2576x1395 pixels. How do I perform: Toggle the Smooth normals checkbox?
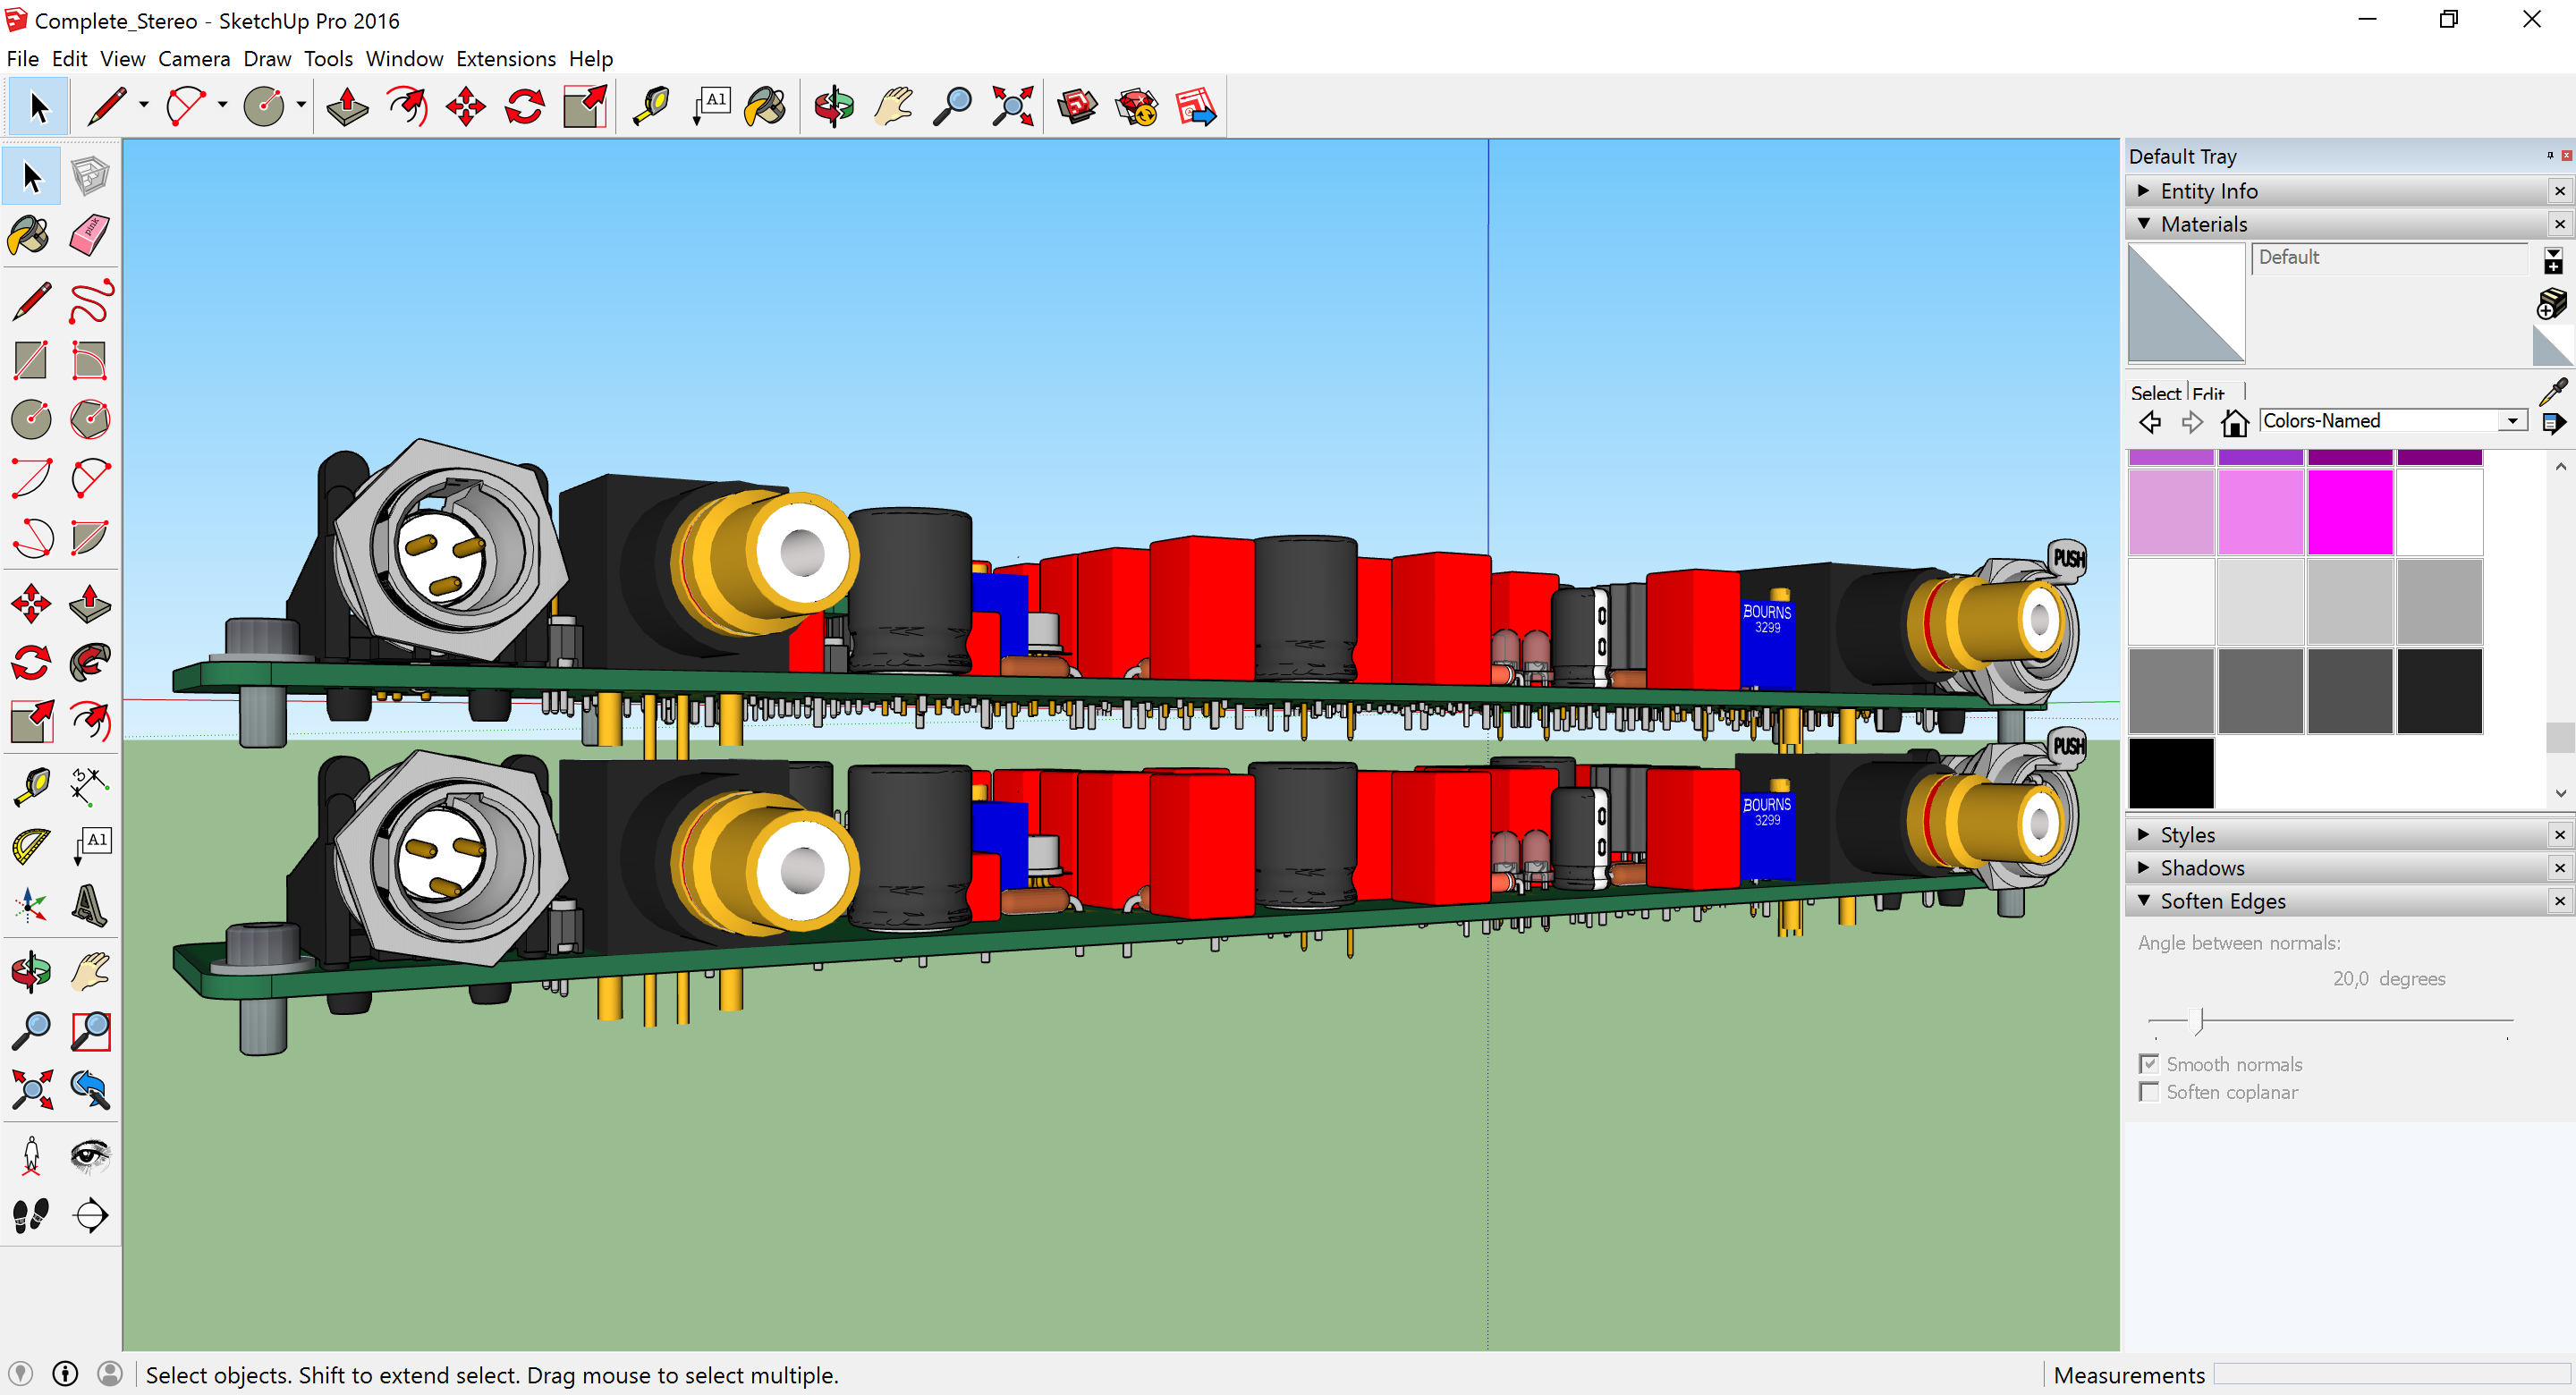(x=2149, y=1063)
